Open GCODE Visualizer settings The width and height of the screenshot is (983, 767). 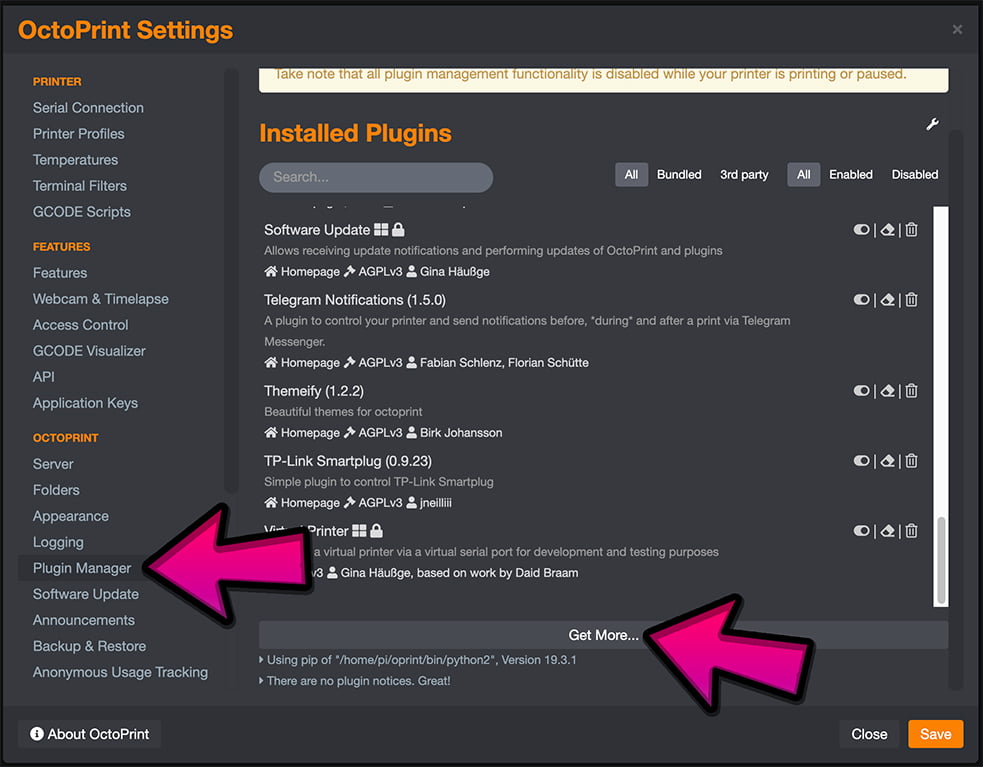tap(89, 351)
